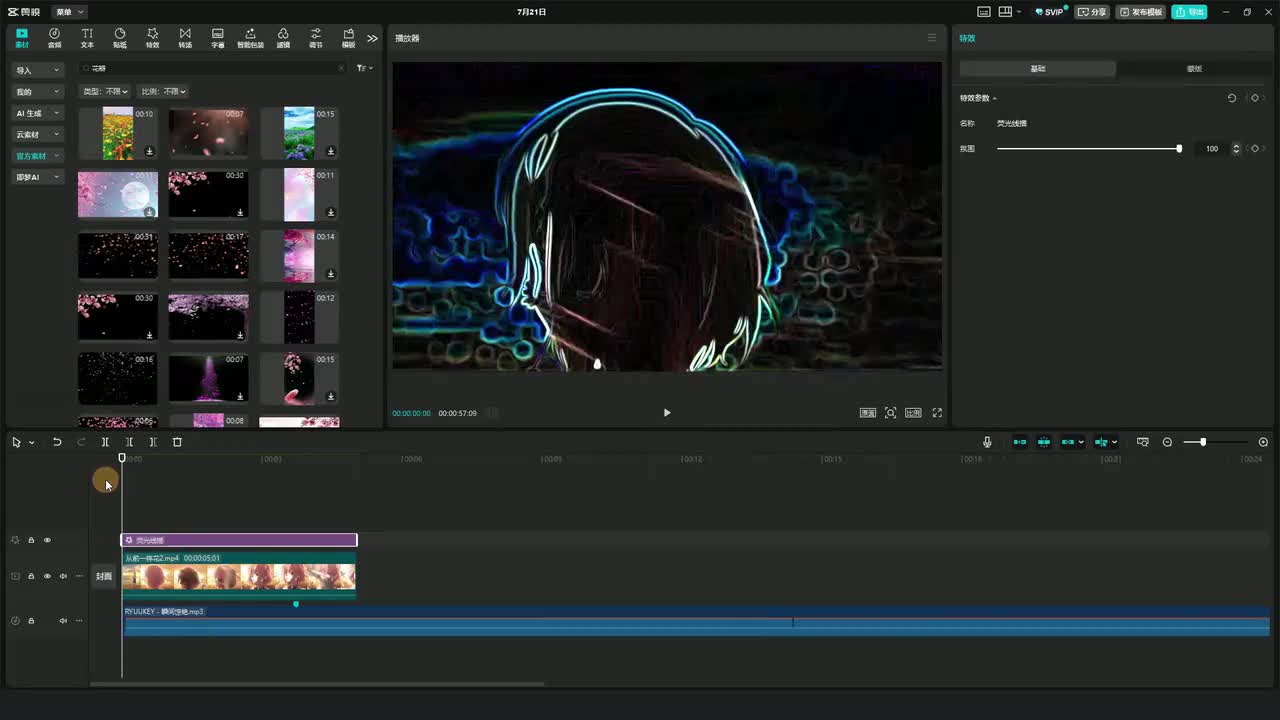Expand the 类型 (Type) filter dropdown
1280x720 pixels.
[x=105, y=91]
